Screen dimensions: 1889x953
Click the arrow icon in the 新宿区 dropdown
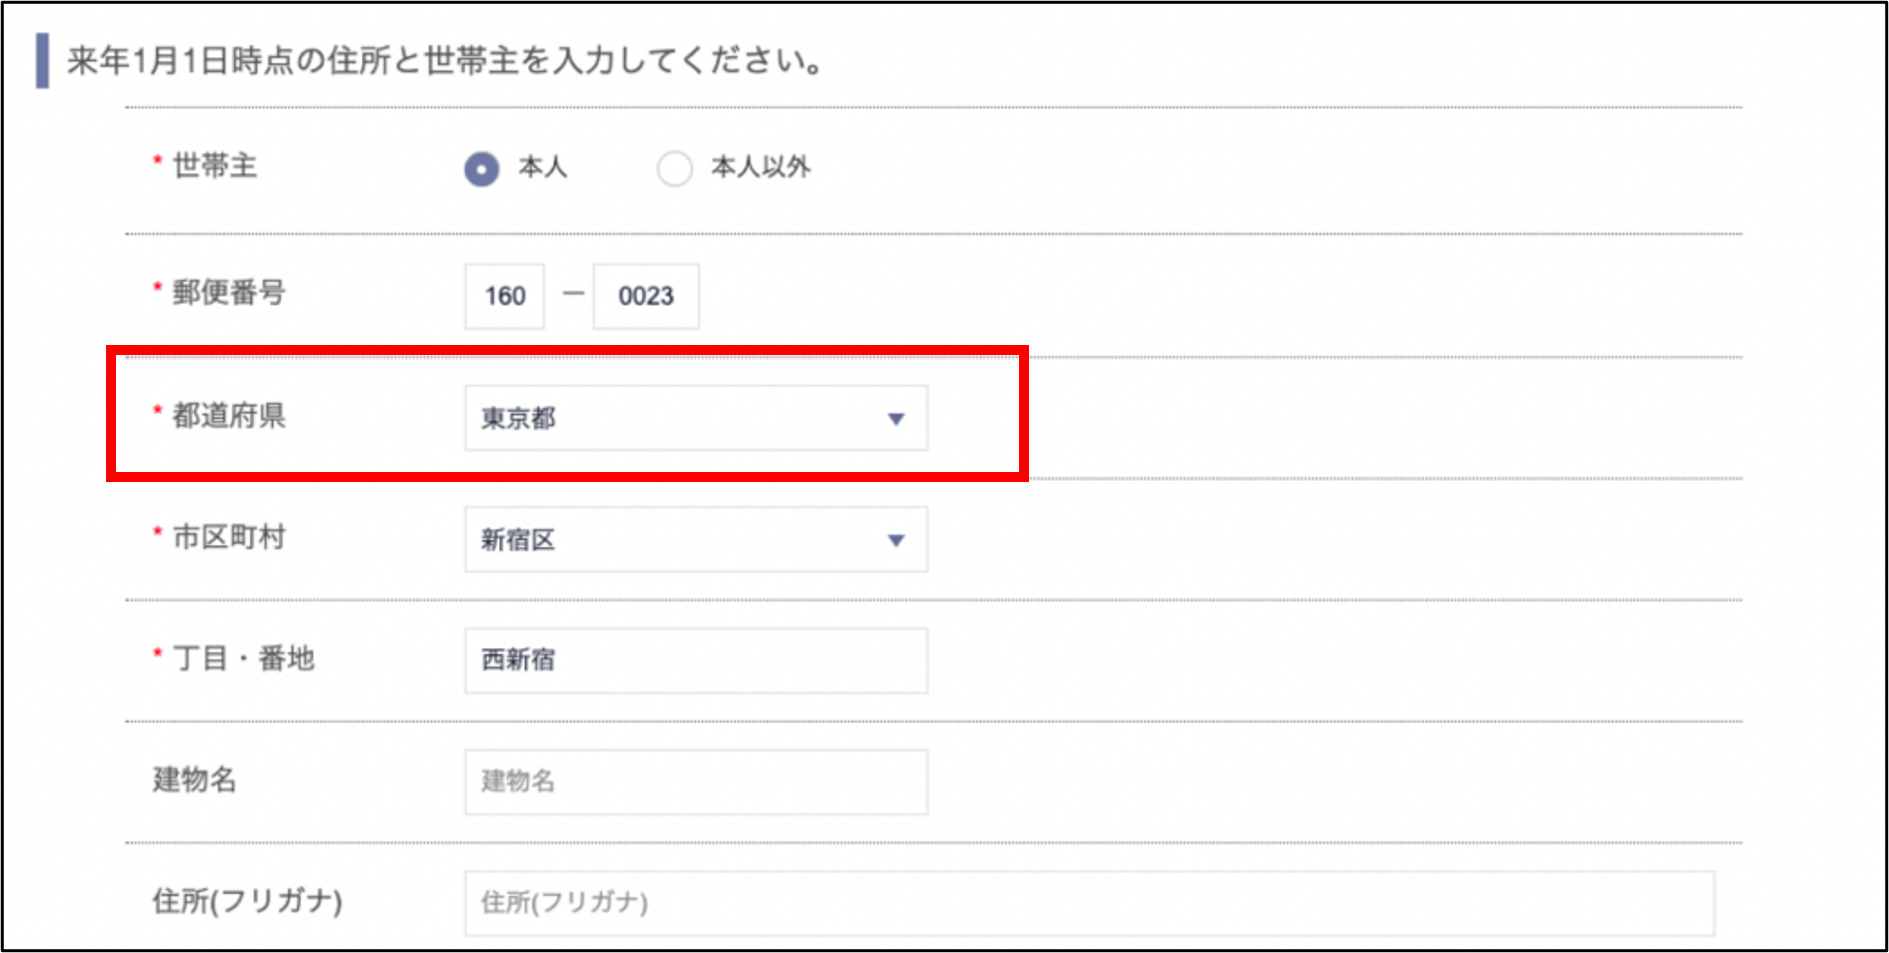896,541
